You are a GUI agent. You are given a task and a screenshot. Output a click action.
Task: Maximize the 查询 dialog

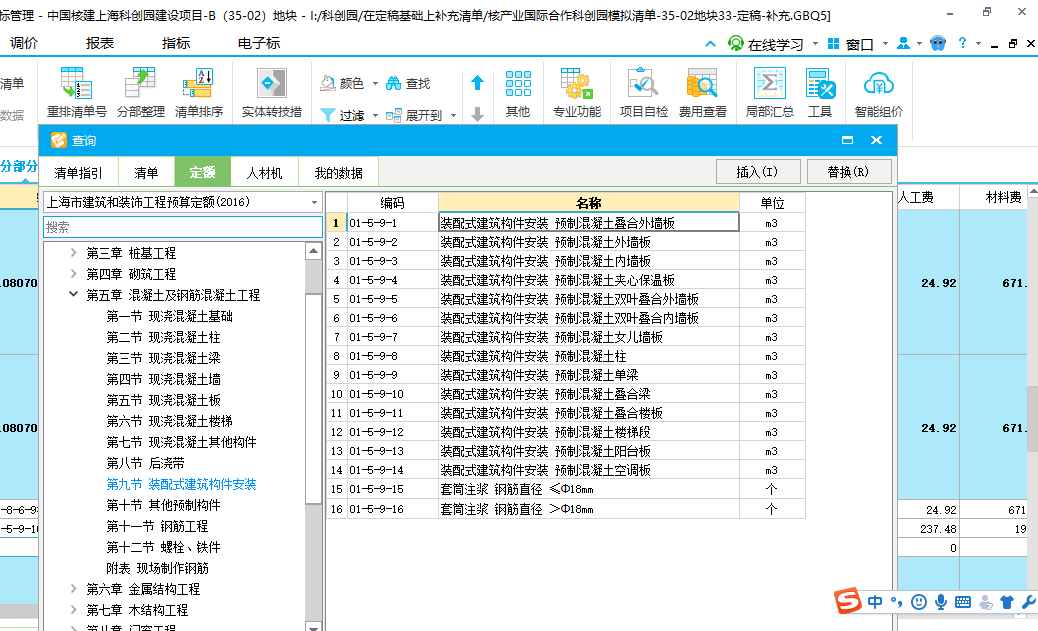[x=847, y=140]
